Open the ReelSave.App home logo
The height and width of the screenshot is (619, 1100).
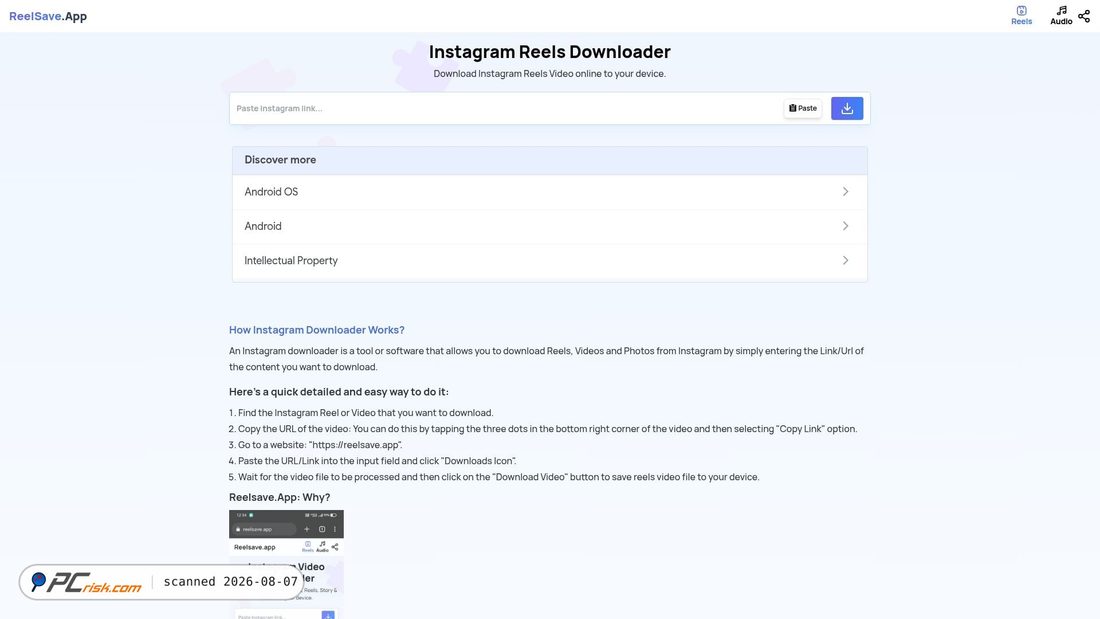(48, 16)
